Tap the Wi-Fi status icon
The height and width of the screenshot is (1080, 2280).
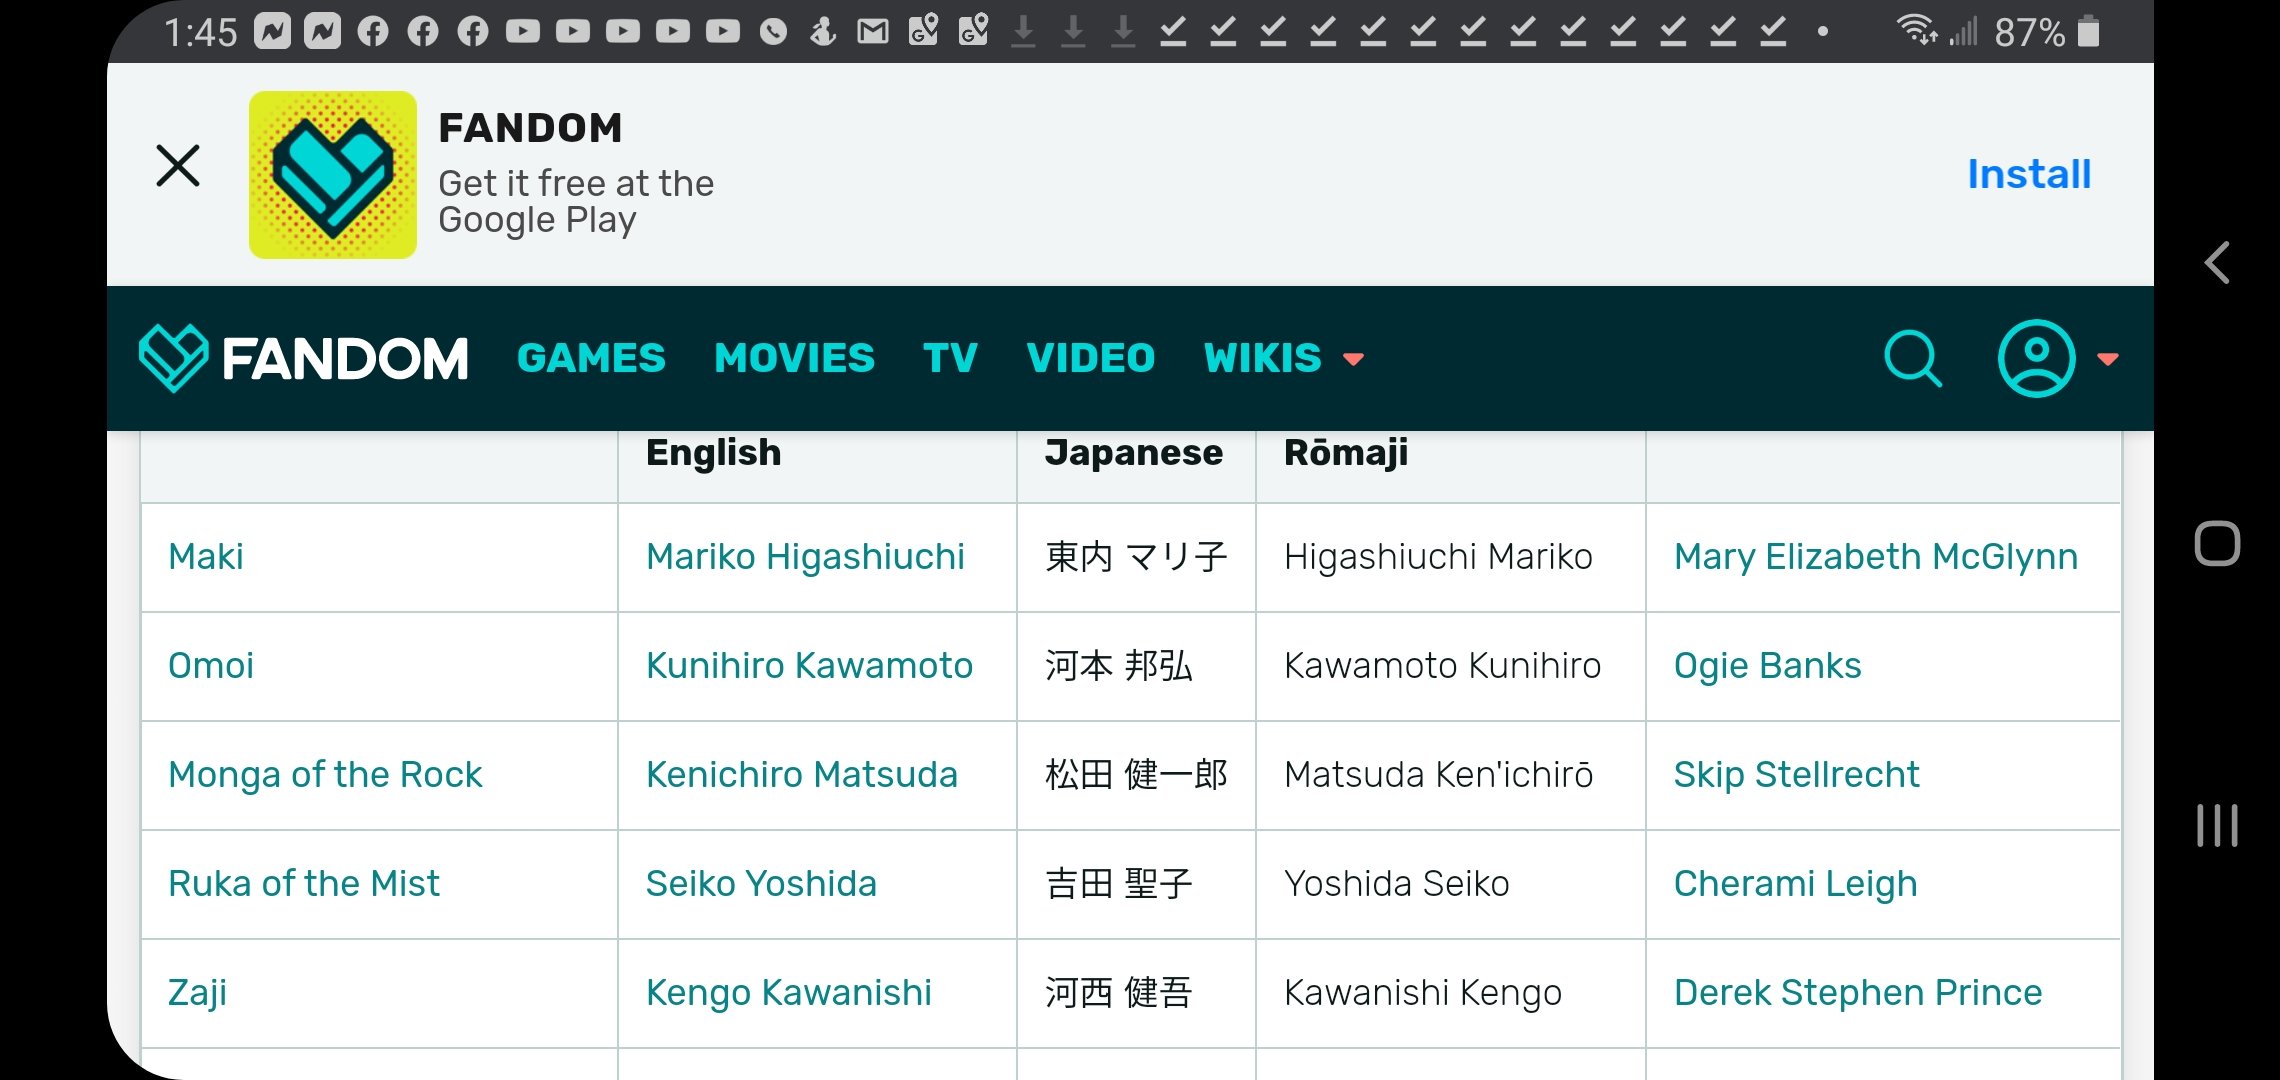coord(1917,30)
